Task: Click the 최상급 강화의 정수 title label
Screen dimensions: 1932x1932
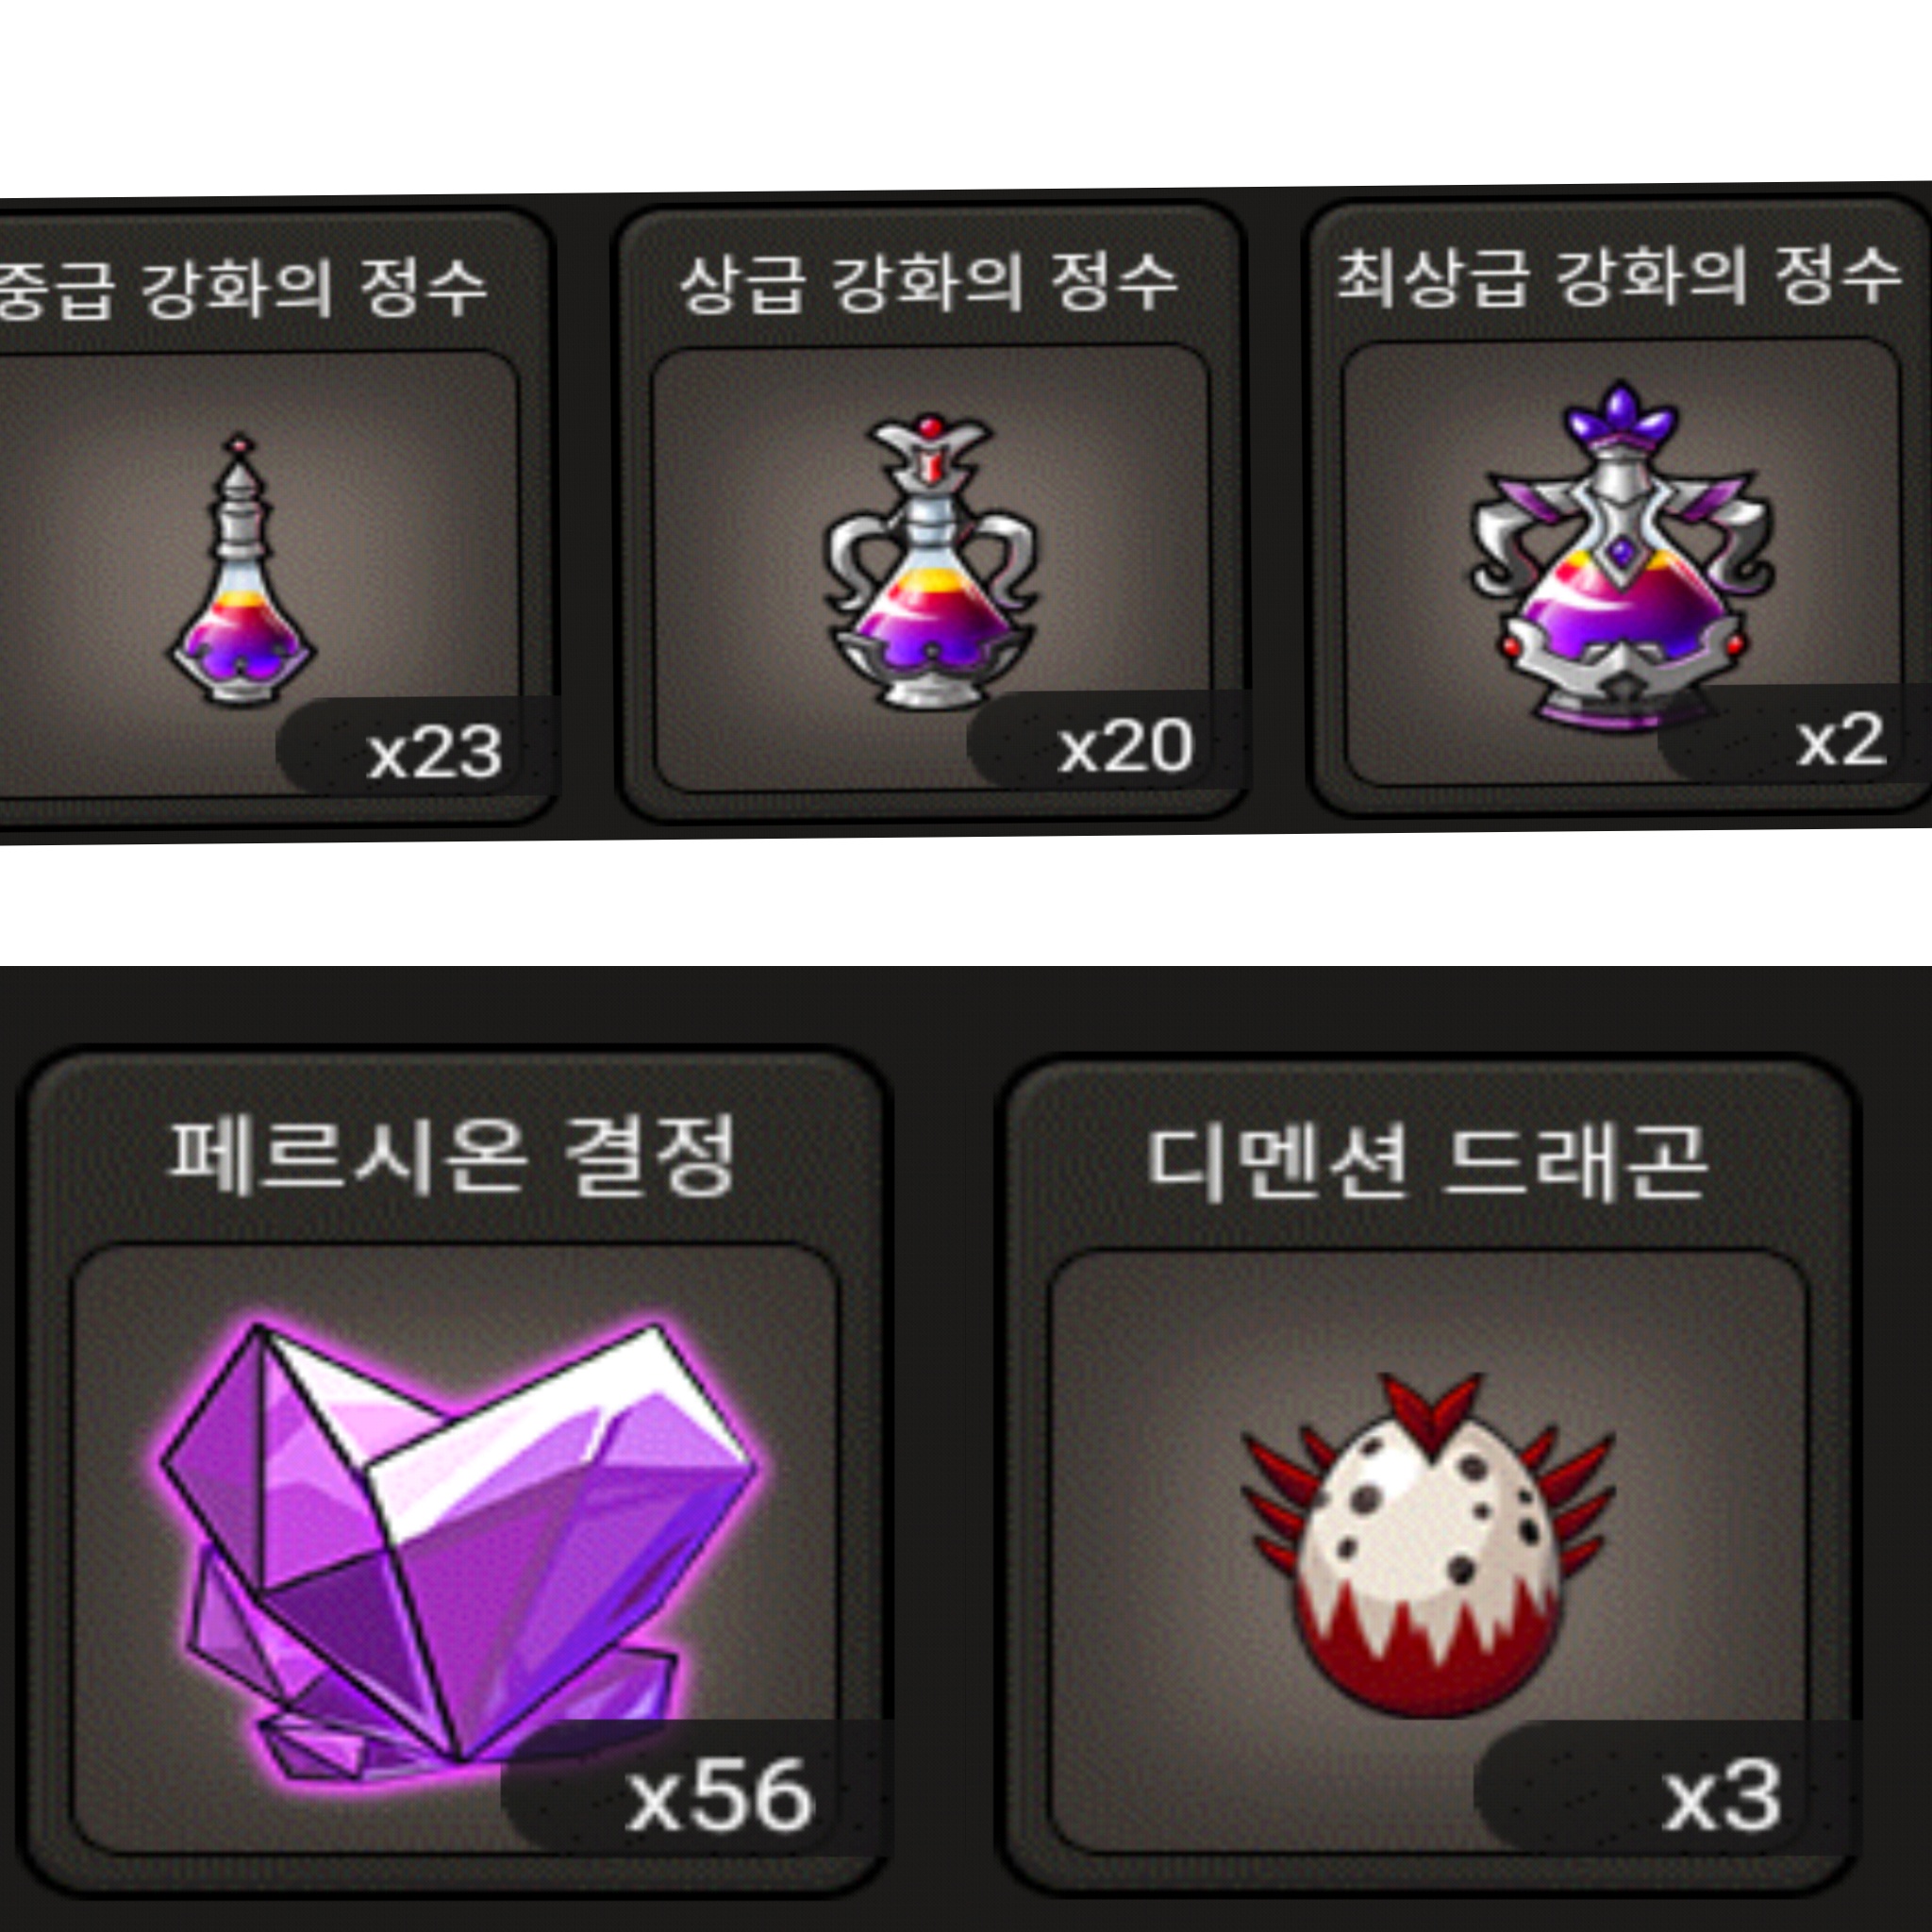Action: click(1620, 275)
